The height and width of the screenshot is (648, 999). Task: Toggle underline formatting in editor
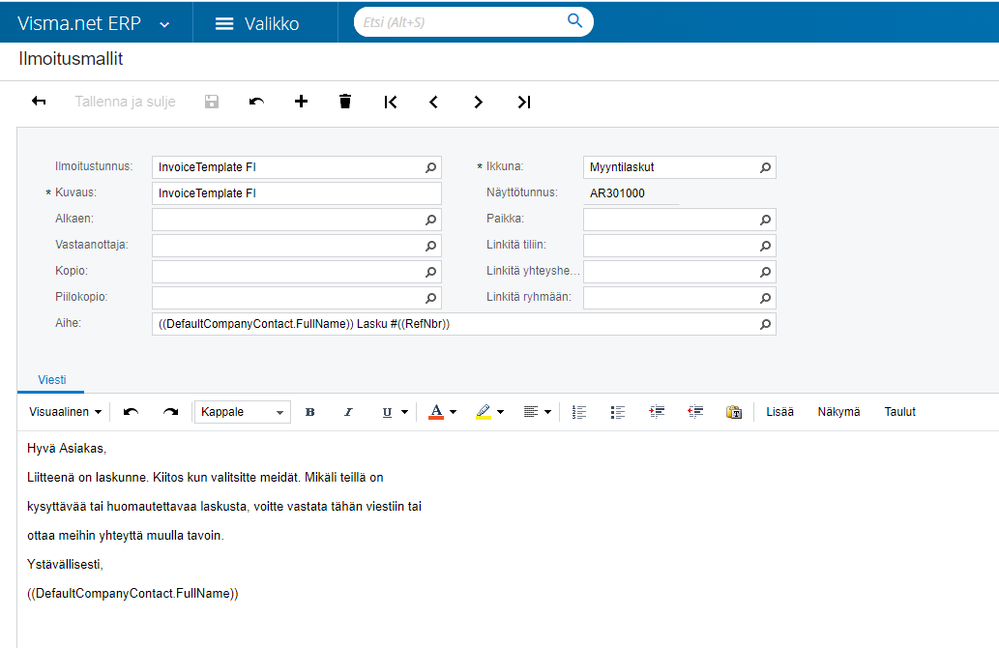pyautogui.click(x=387, y=412)
